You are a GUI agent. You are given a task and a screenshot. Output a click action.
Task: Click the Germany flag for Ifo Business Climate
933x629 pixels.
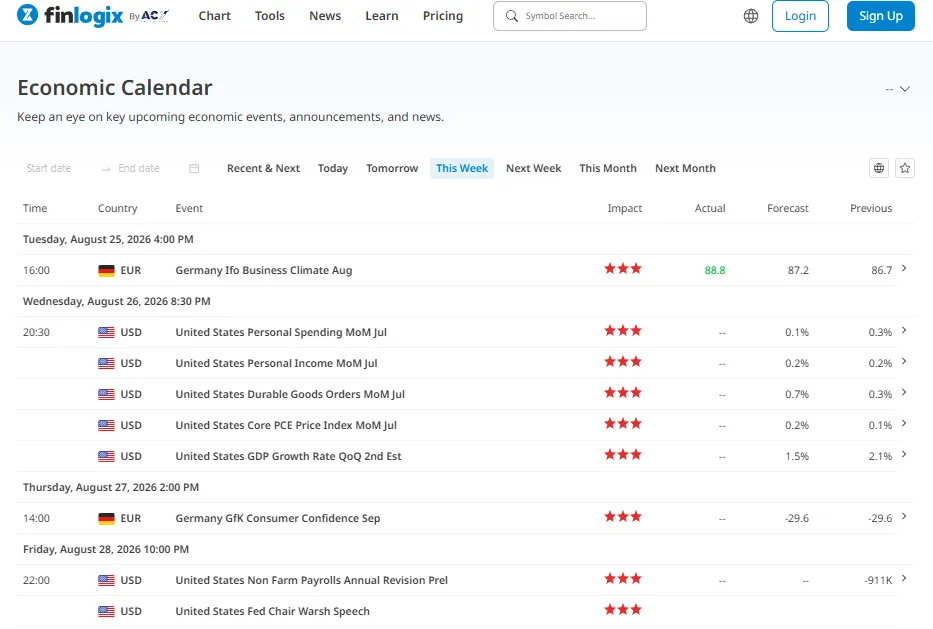click(x=106, y=270)
